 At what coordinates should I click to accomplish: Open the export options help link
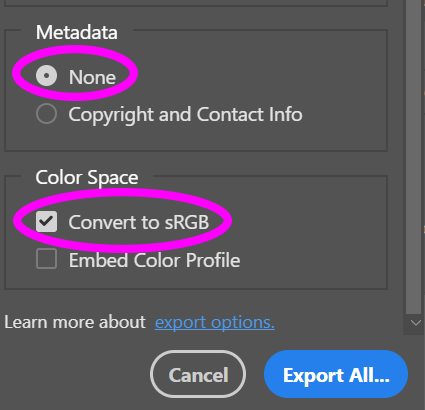click(215, 322)
